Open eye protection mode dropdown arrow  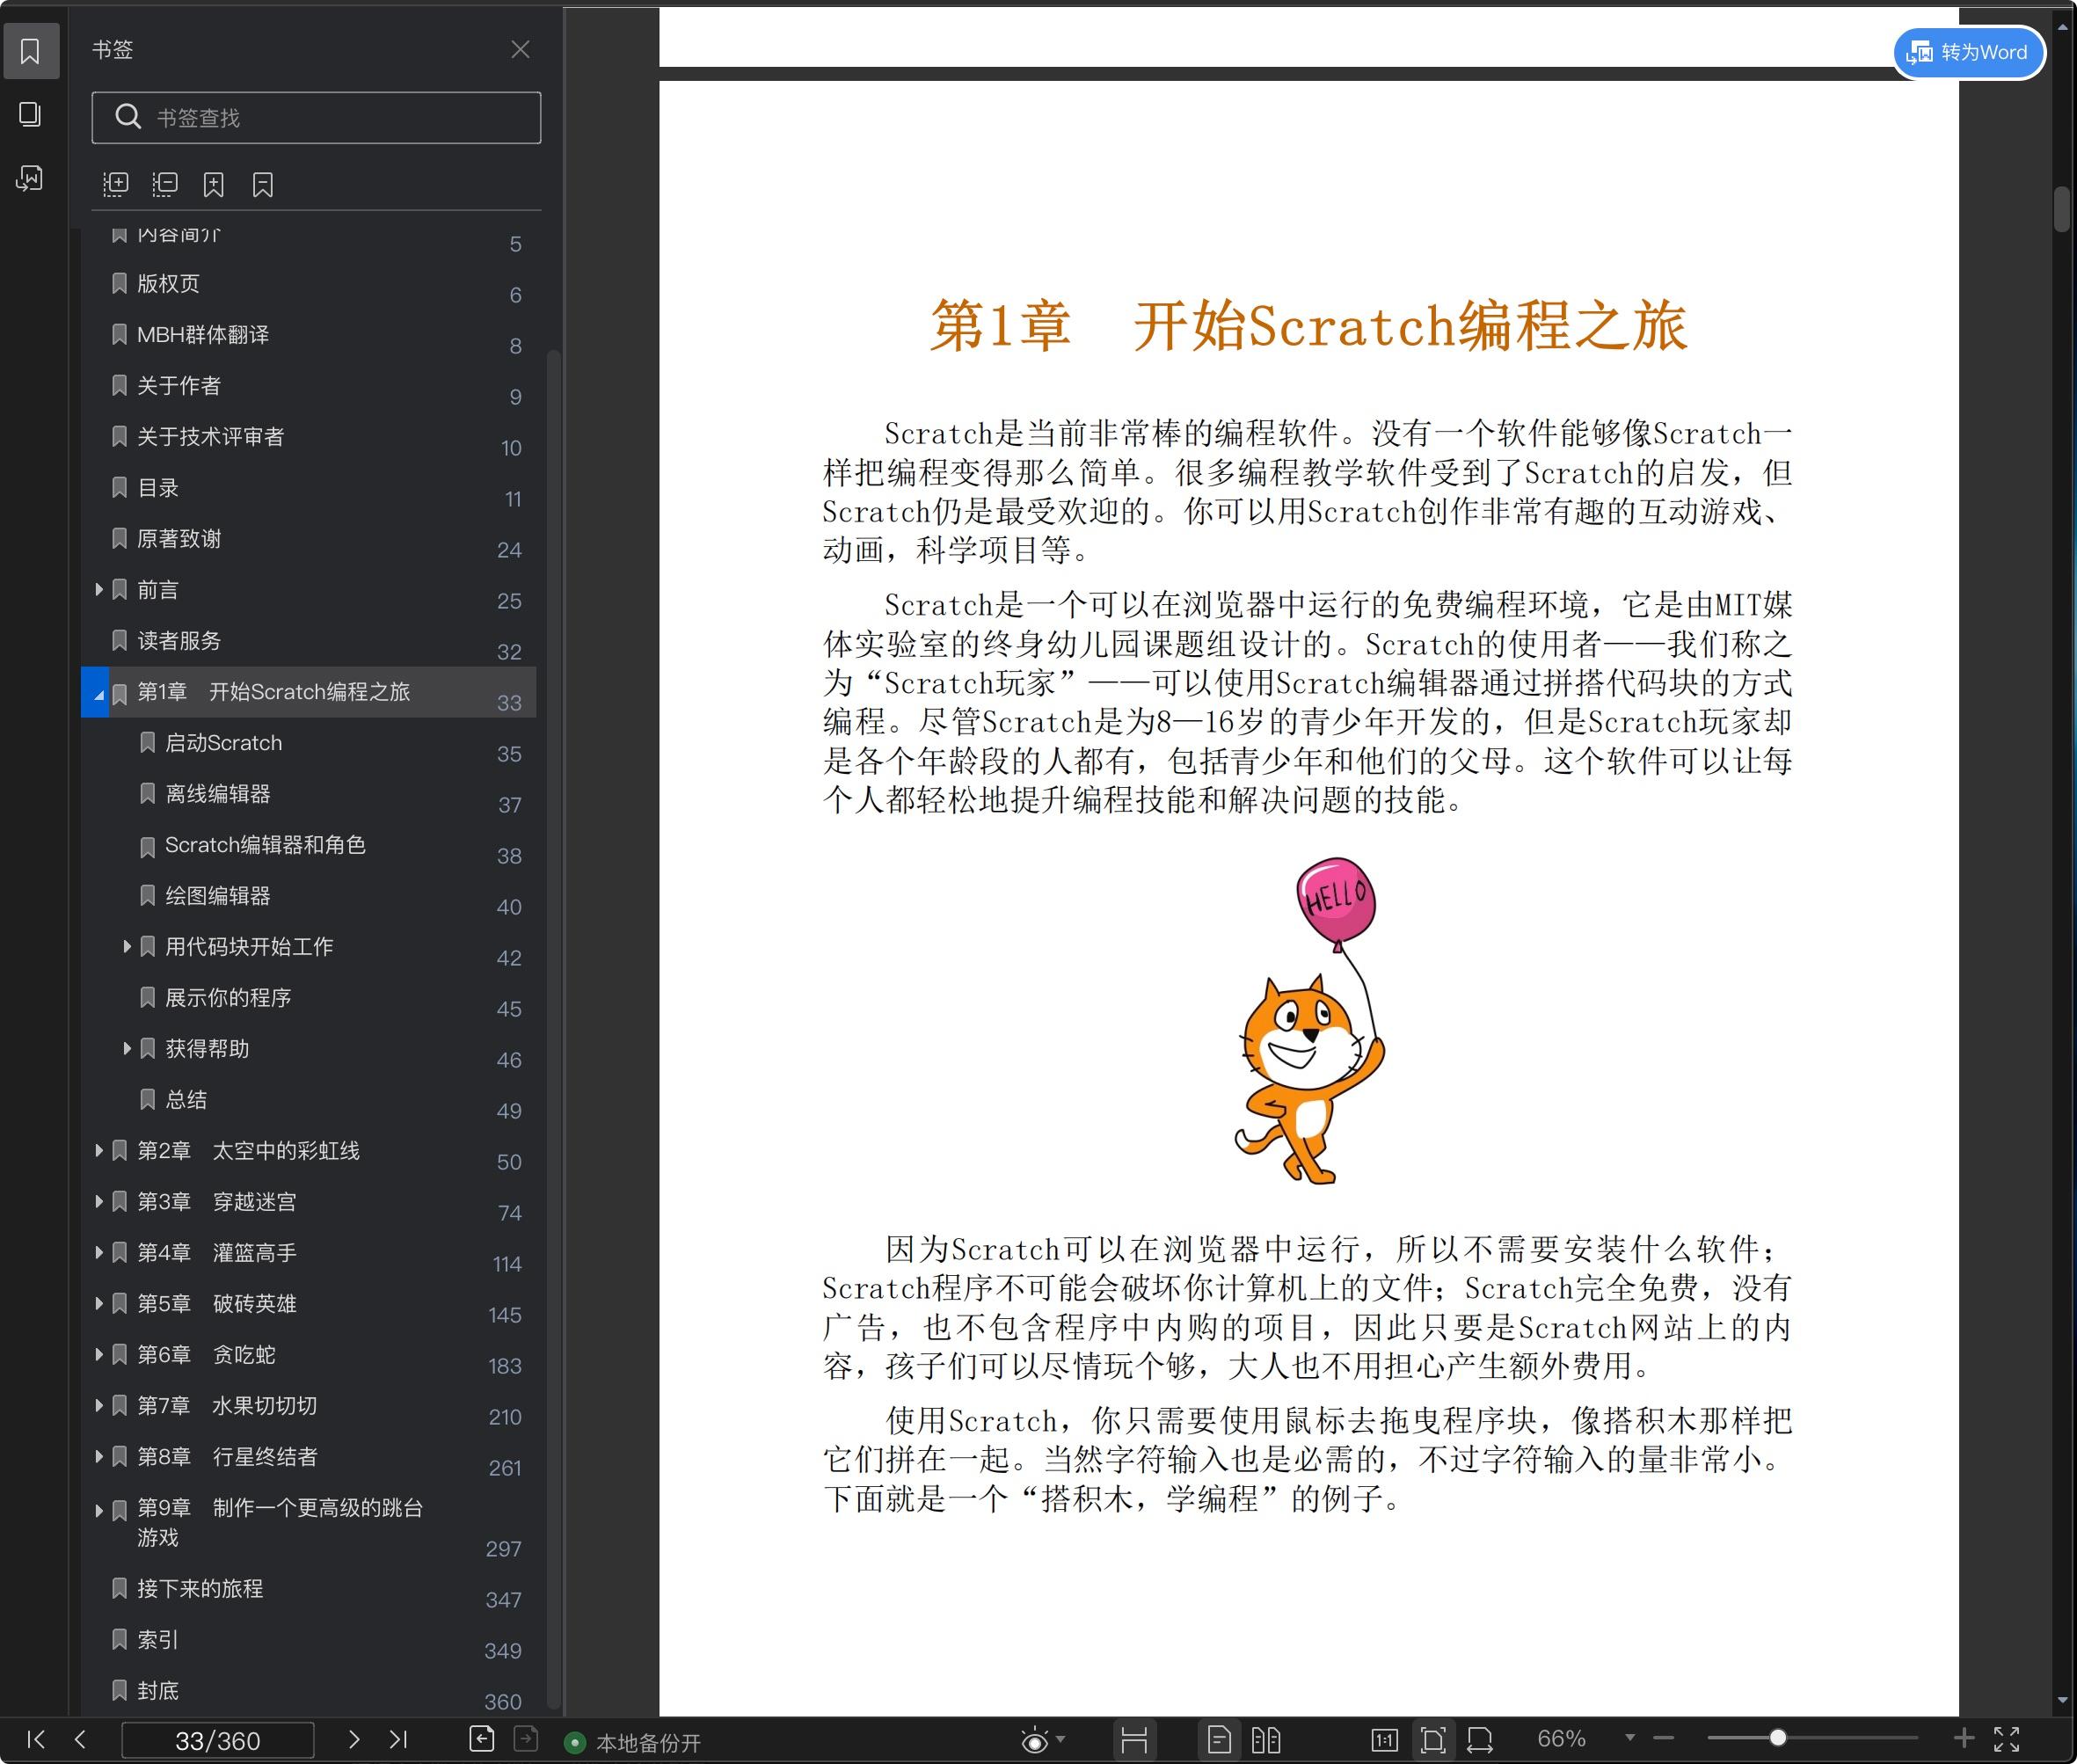pyautogui.click(x=1061, y=1739)
